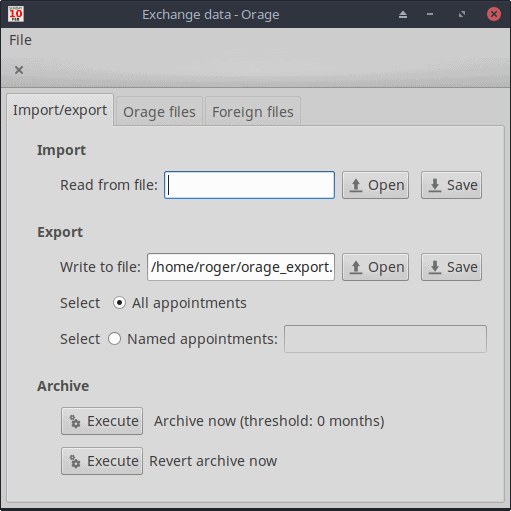Minimize the Exchange data window

pos(430,14)
